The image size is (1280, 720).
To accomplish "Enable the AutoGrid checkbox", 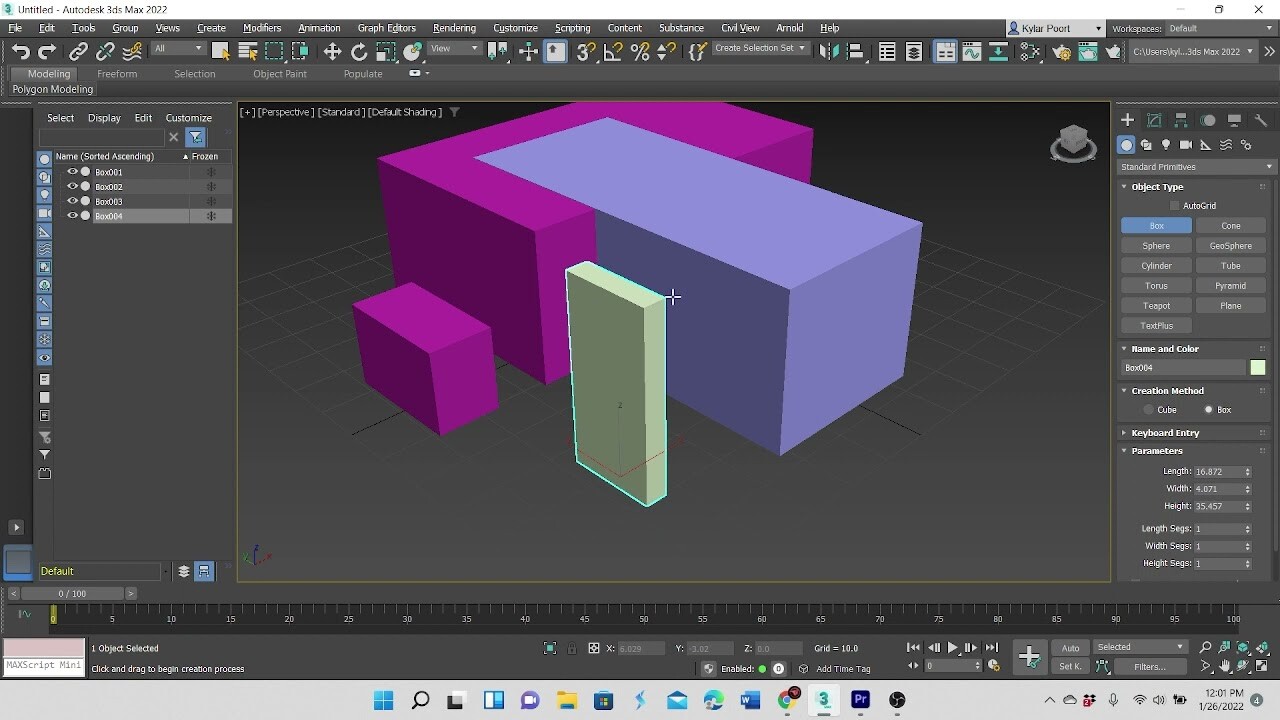I will [x=1175, y=206].
